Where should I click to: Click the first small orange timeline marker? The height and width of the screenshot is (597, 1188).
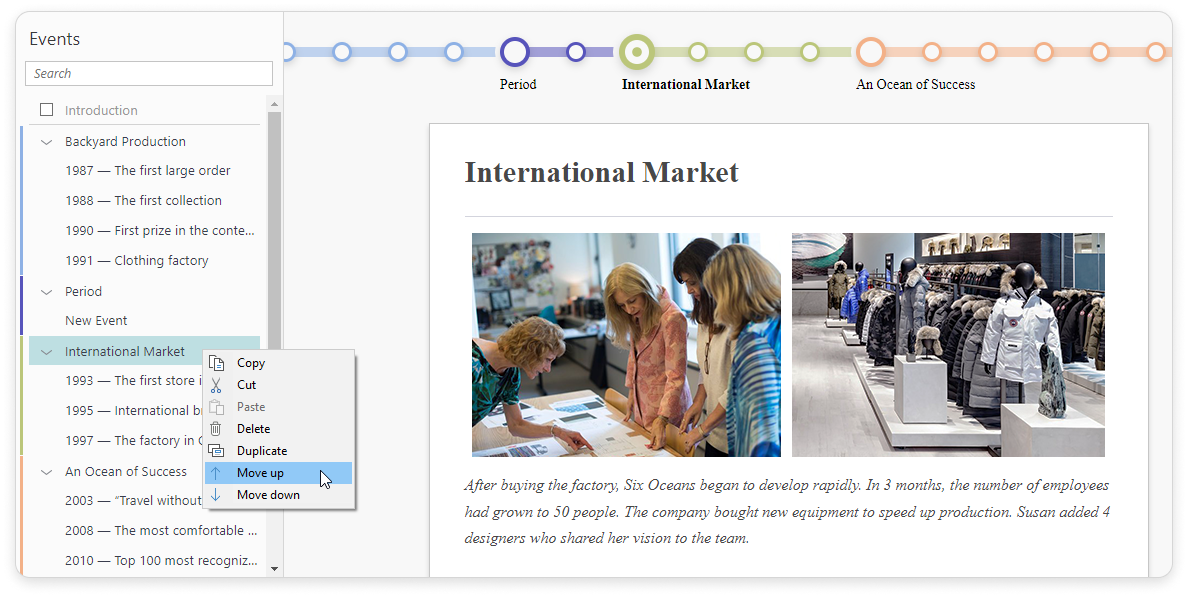[x=932, y=52]
